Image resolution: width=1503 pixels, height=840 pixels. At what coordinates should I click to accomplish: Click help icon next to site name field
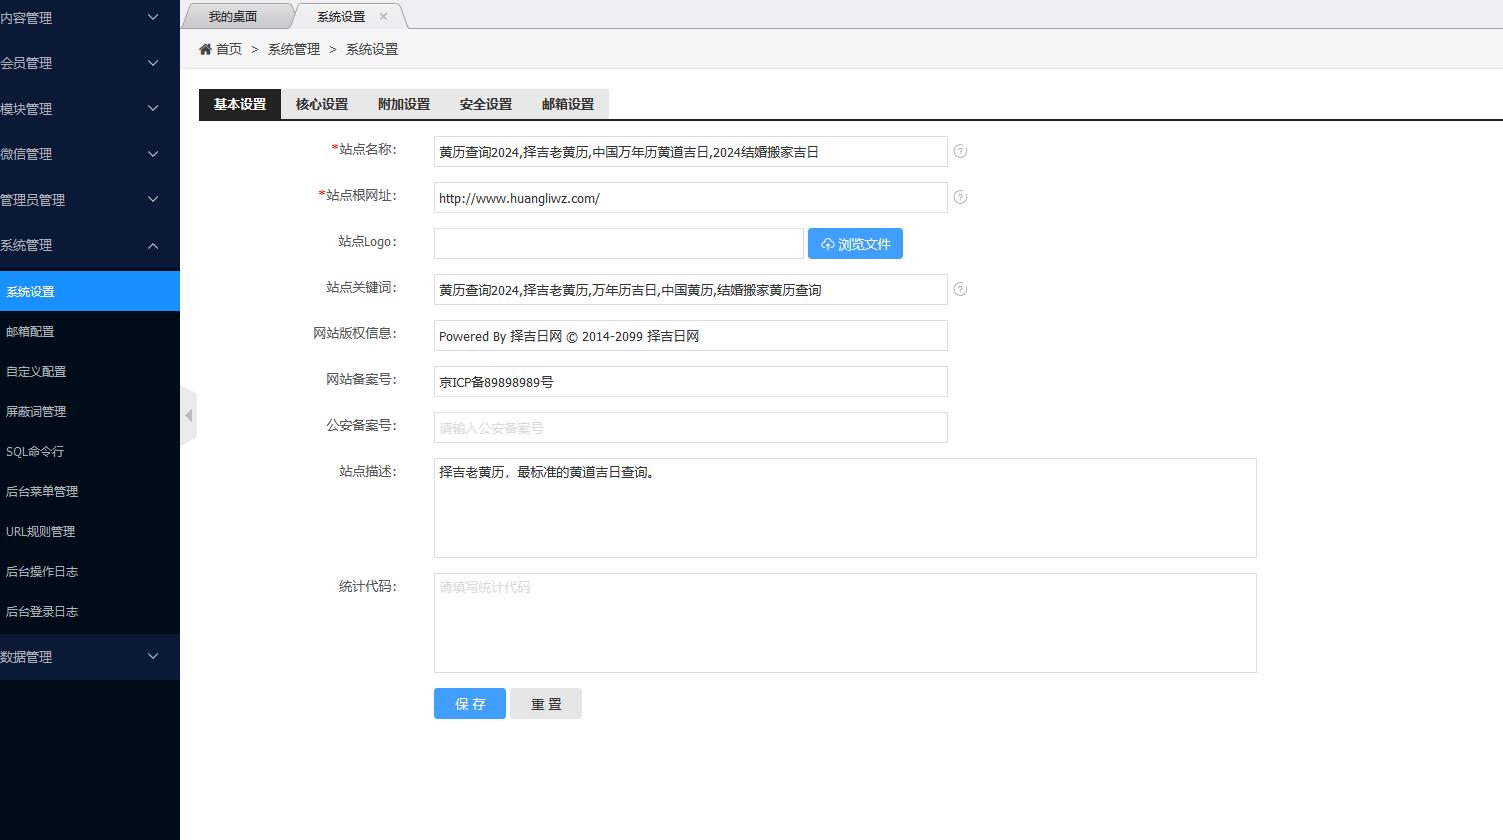point(960,151)
